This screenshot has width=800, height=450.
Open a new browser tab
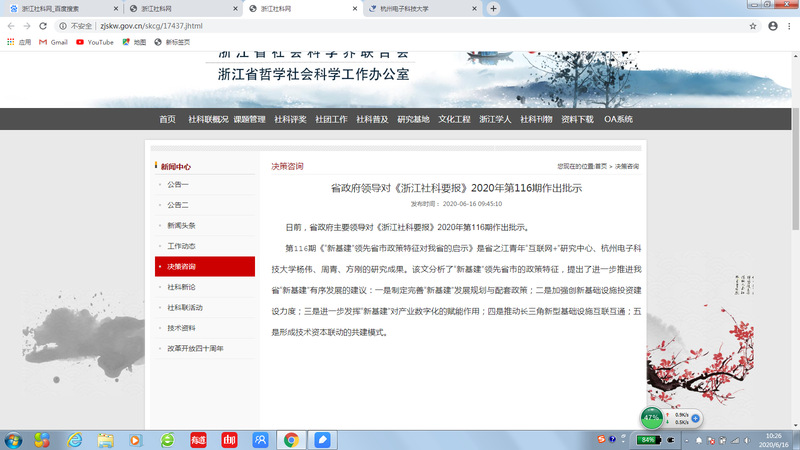point(493,8)
